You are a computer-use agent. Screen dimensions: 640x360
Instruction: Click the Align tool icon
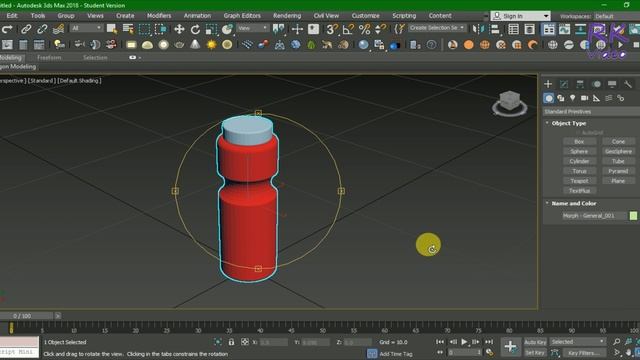pyautogui.click(x=494, y=29)
